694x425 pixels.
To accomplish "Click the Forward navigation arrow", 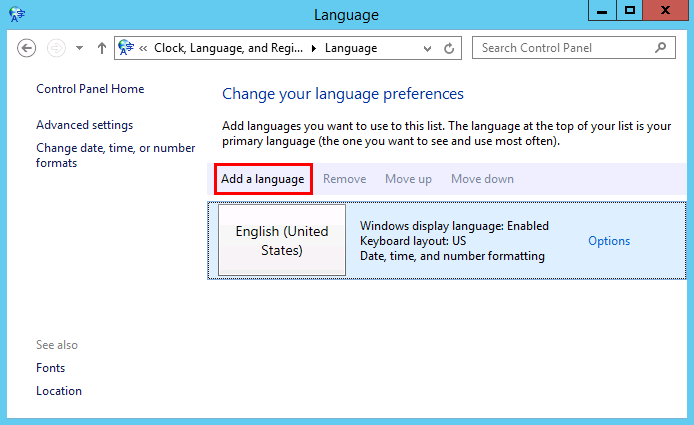I will coord(56,48).
